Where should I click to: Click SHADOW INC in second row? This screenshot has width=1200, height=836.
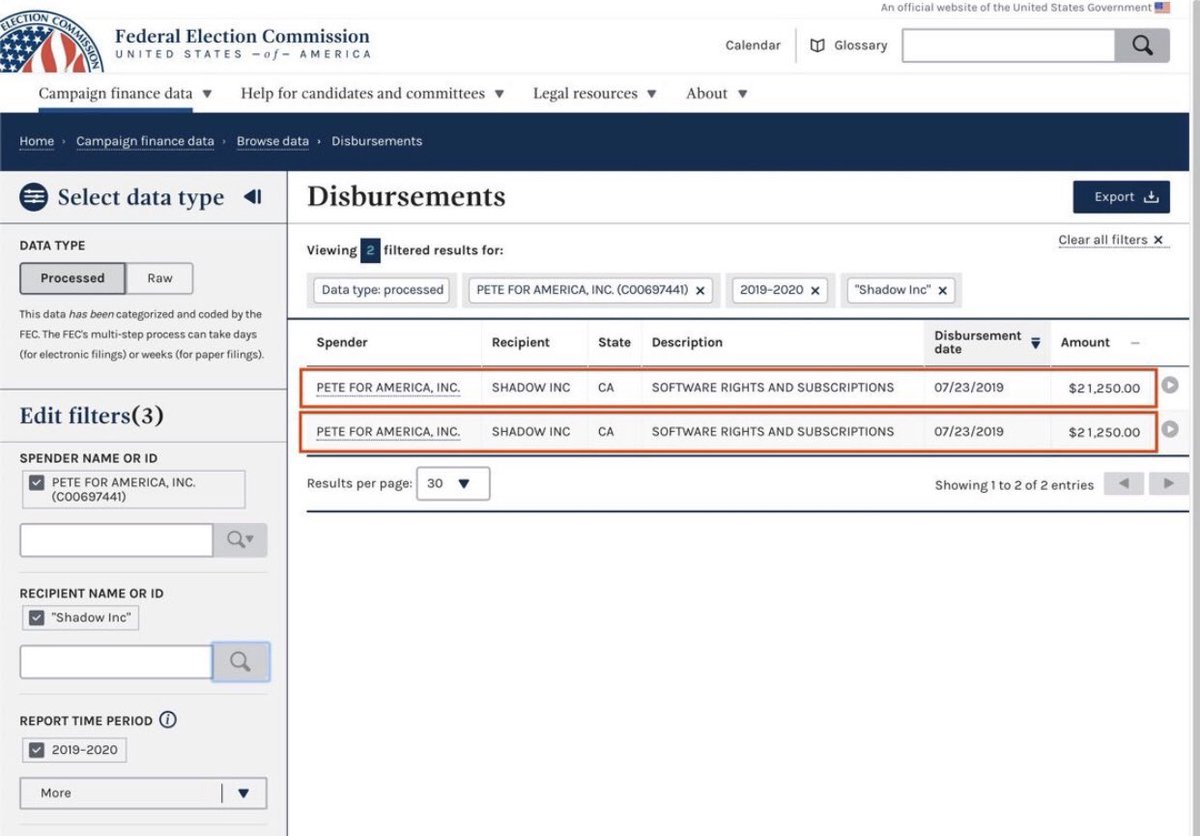coord(531,431)
